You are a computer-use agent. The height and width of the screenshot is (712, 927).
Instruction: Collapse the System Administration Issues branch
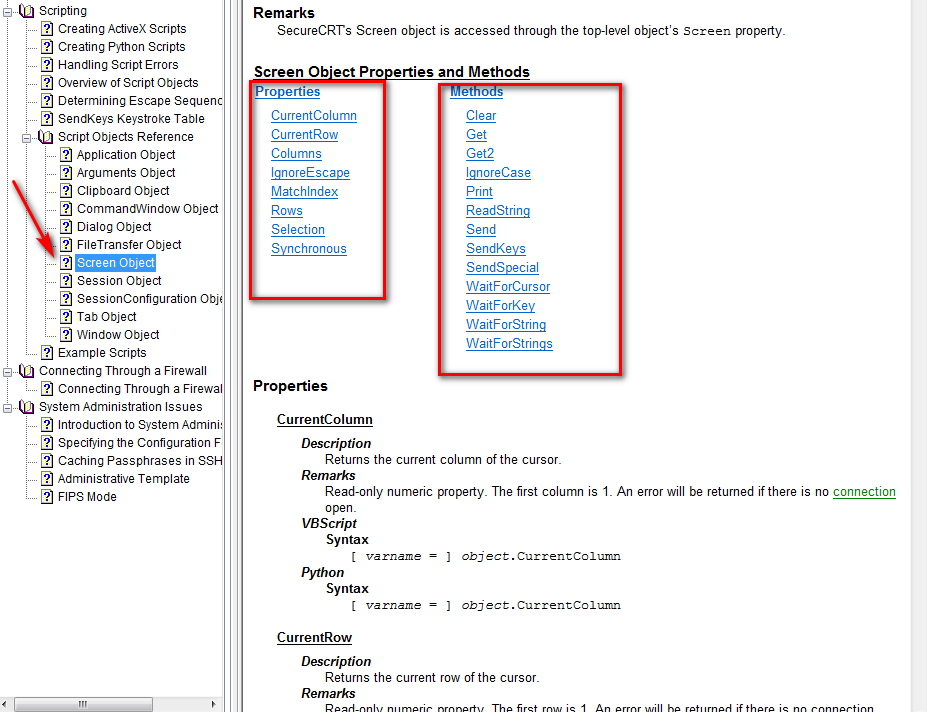(7, 406)
